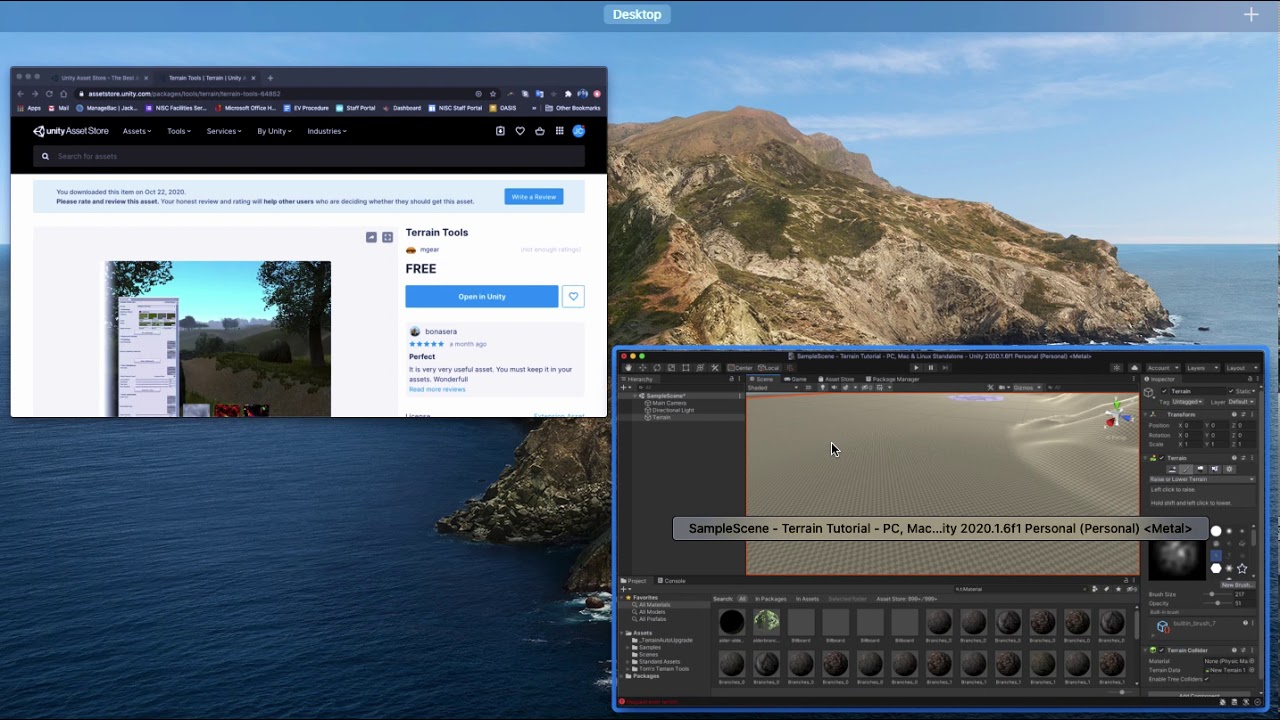1280x720 pixels.
Task: Open the Layers dropdown in Unity
Action: (x=1202, y=368)
